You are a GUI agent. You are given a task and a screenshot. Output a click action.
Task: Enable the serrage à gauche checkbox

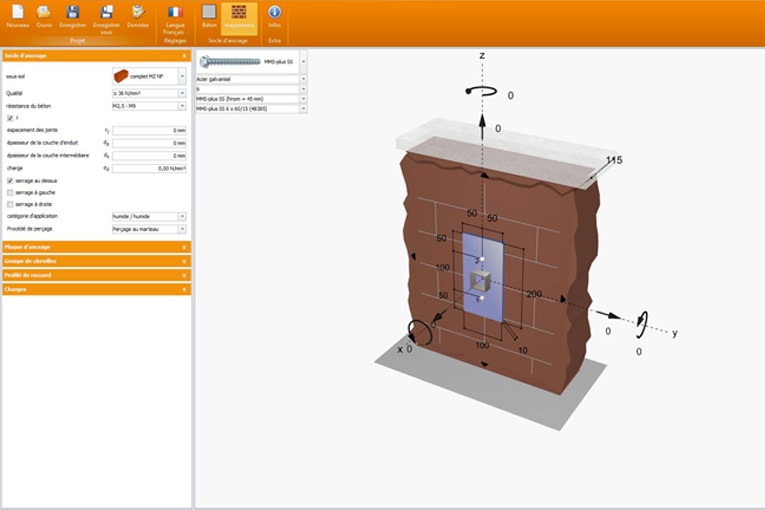(x=10, y=192)
